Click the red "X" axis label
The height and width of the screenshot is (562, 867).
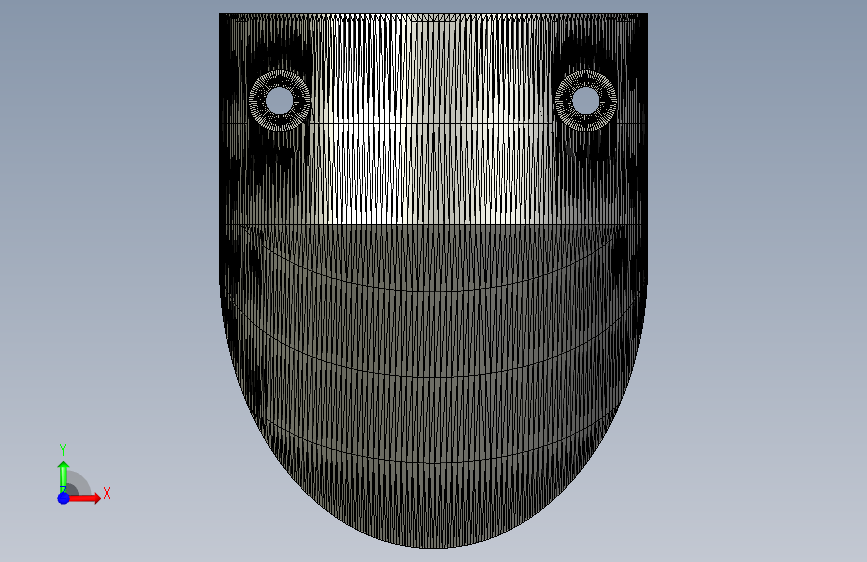click(107, 493)
